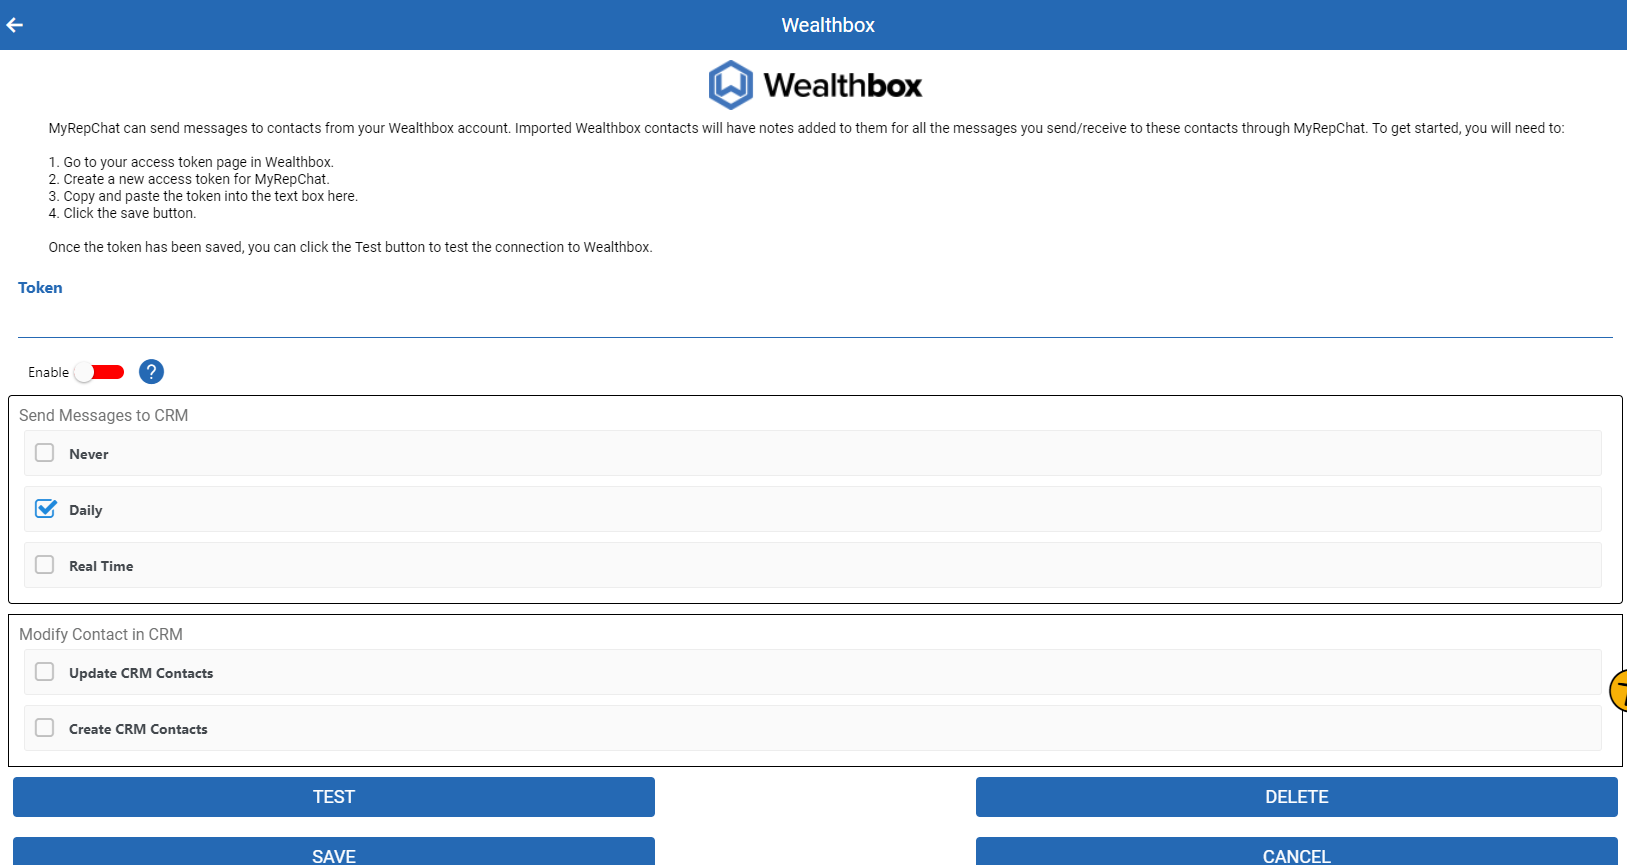Click the back arrow icon
The height and width of the screenshot is (865, 1627).
click(x=15, y=25)
